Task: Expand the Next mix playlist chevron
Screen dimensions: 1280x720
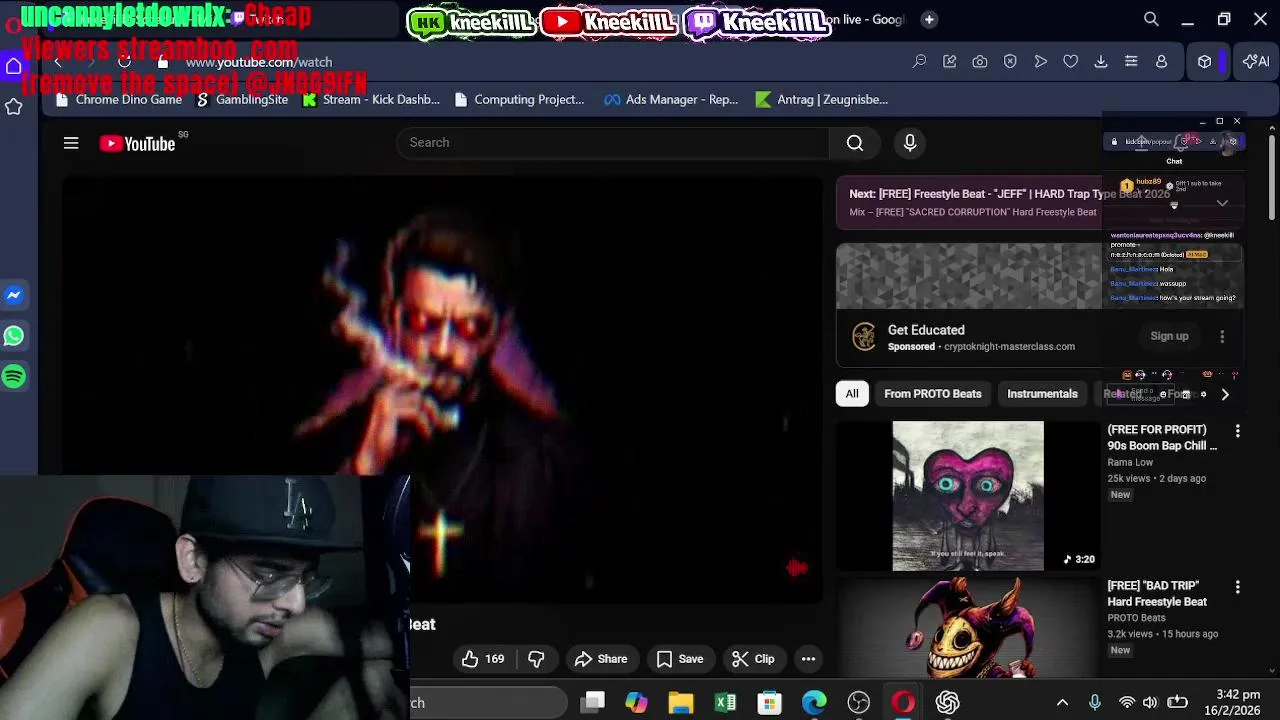Action: tap(1222, 203)
